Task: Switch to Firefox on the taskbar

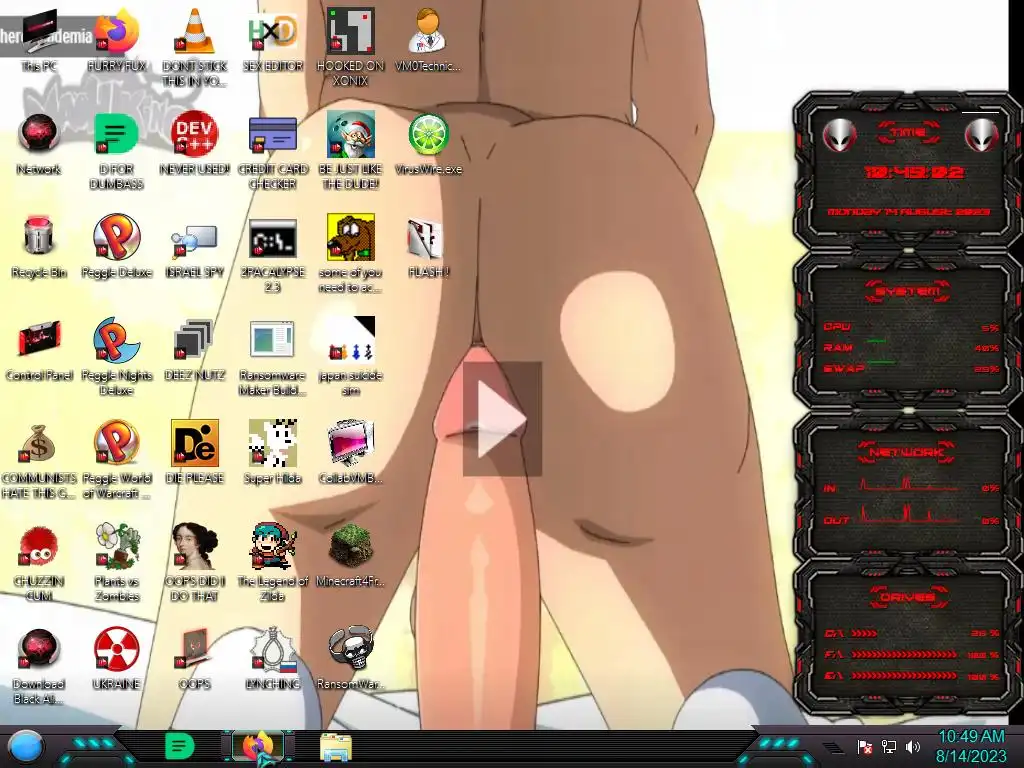Action: 258,746
